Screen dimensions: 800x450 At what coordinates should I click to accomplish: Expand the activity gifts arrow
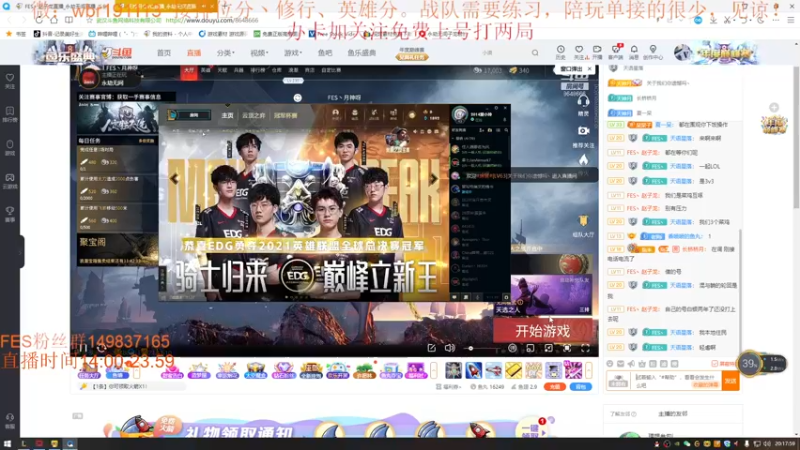coord(434,370)
